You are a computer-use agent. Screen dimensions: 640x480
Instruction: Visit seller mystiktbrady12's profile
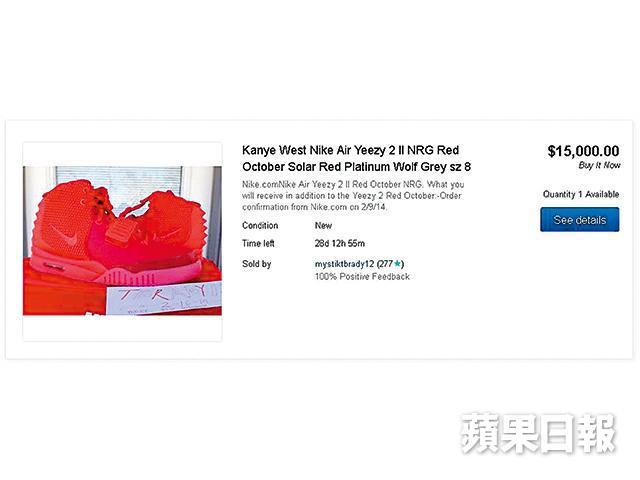344,264
